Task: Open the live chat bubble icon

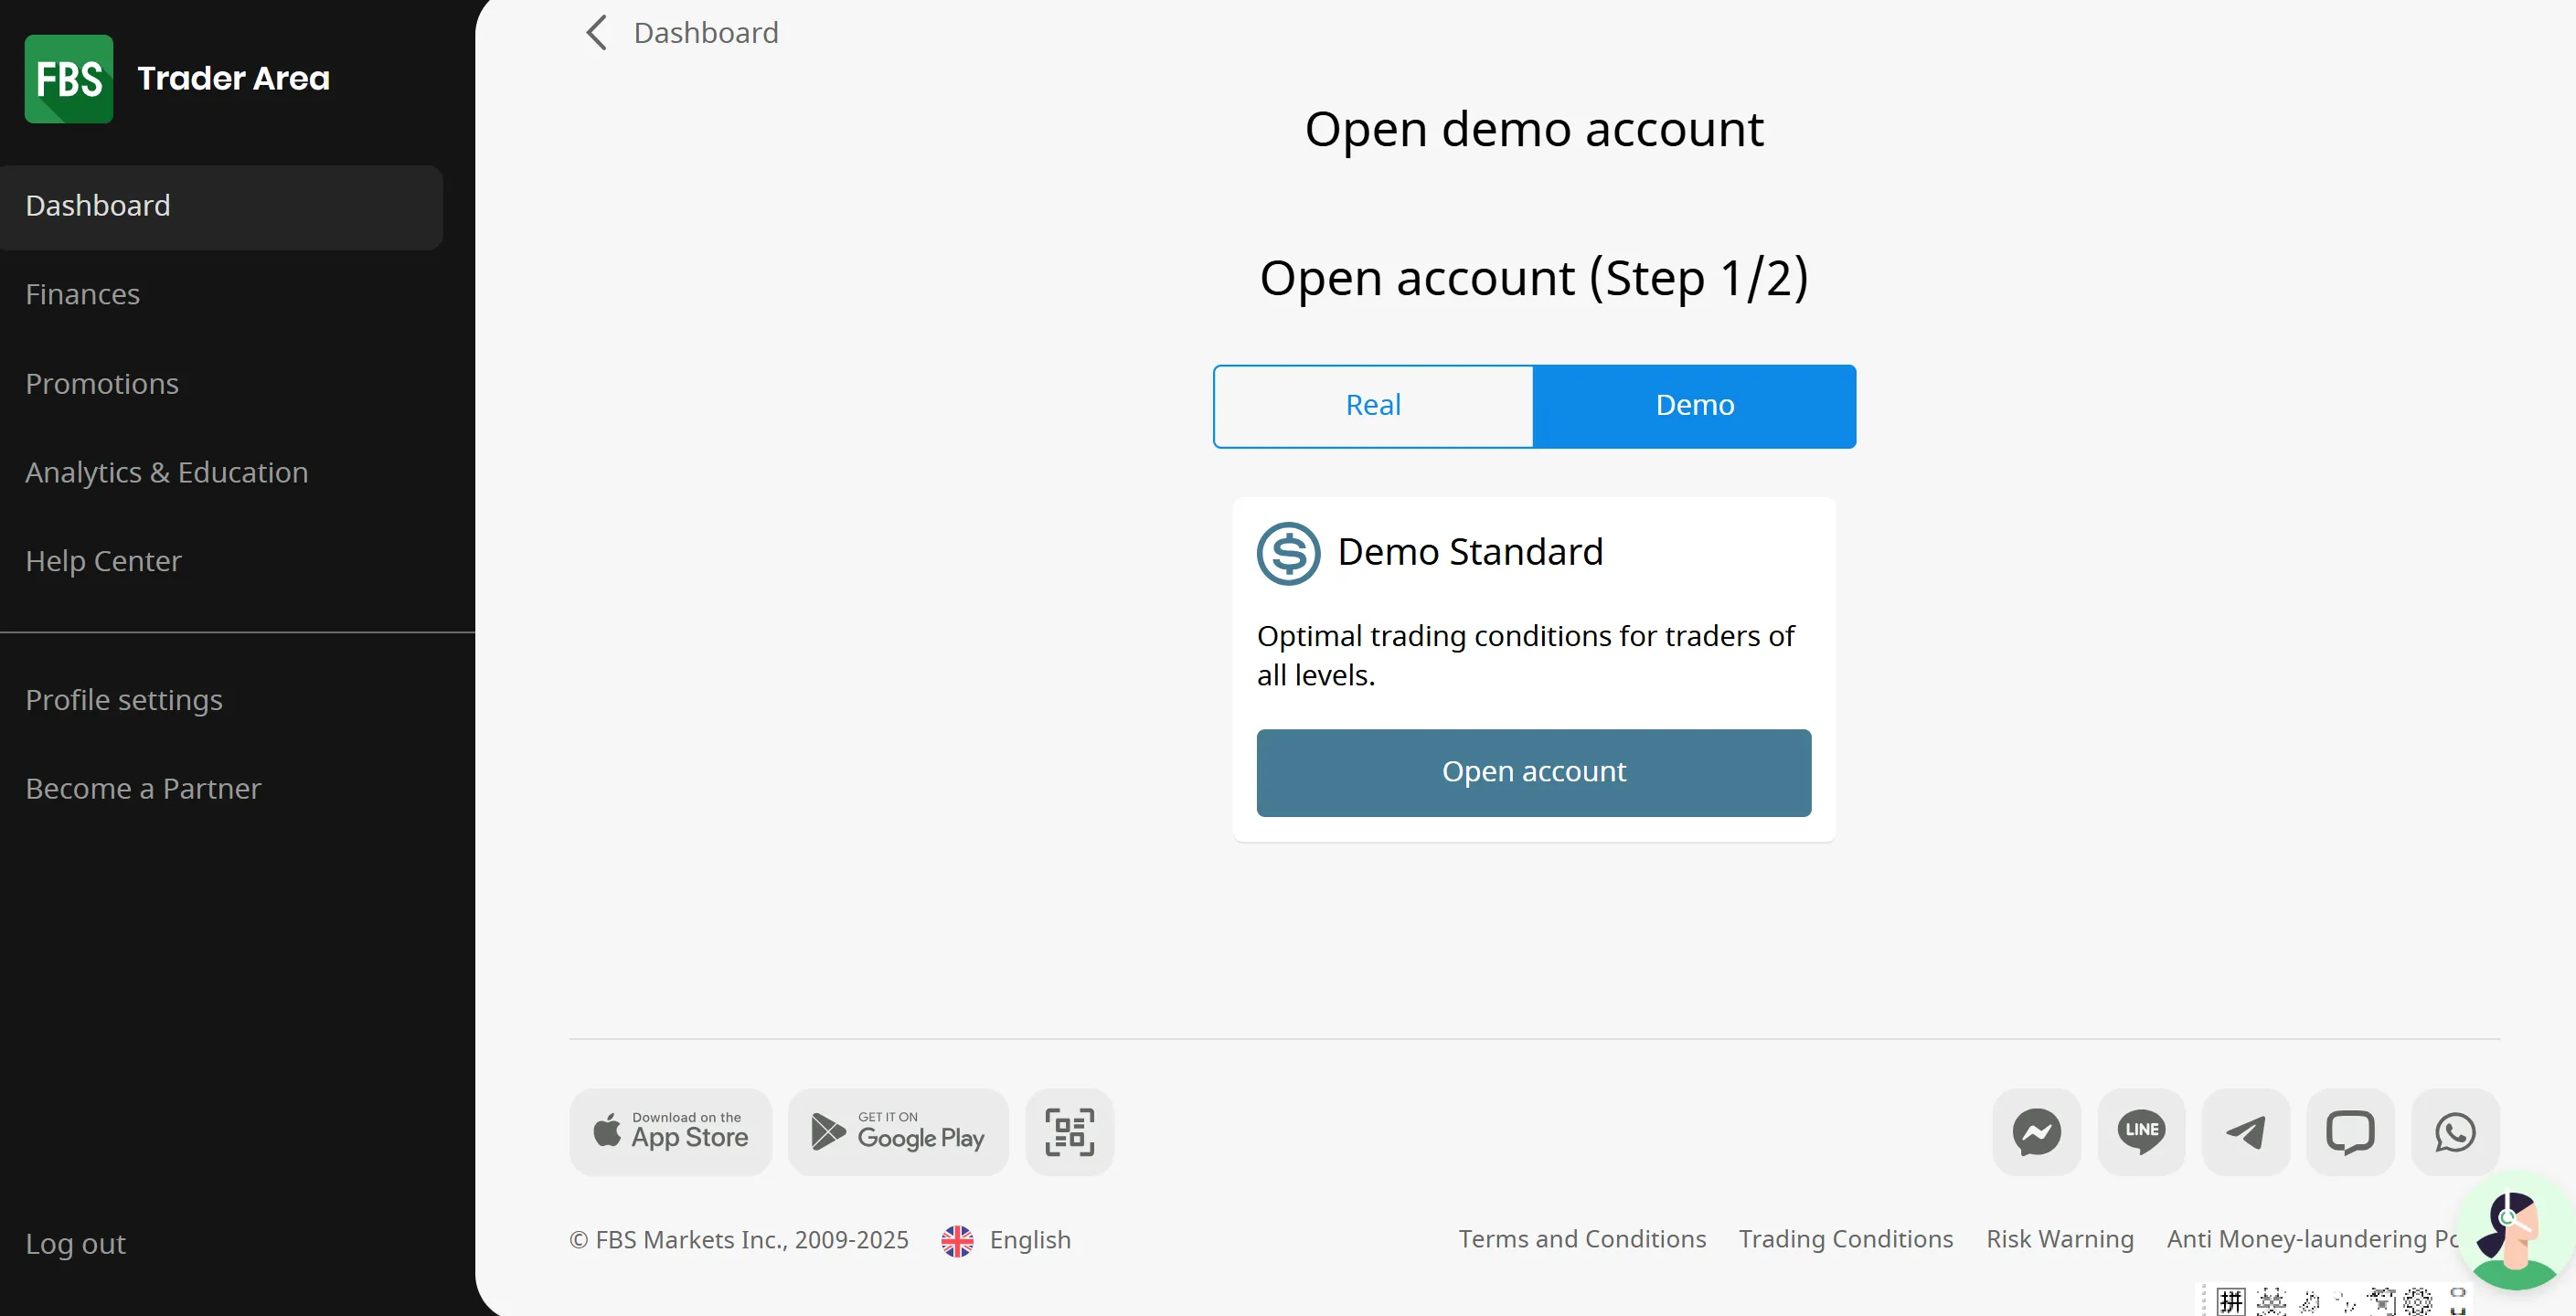Action: coord(2350,1132)
